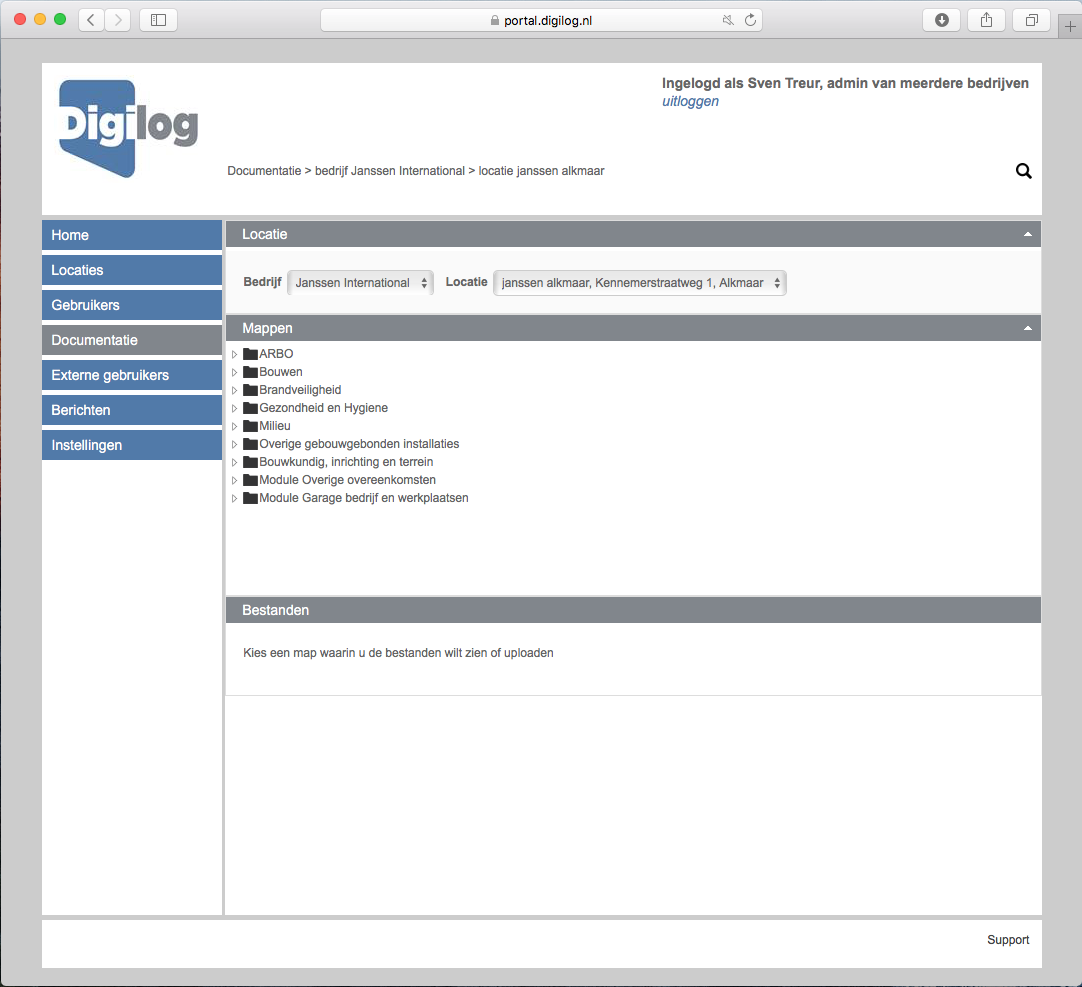Open the Locatie dropdown for janssen alkmaar
Screen dimensions: 1082x987
(x=639, y=282)
